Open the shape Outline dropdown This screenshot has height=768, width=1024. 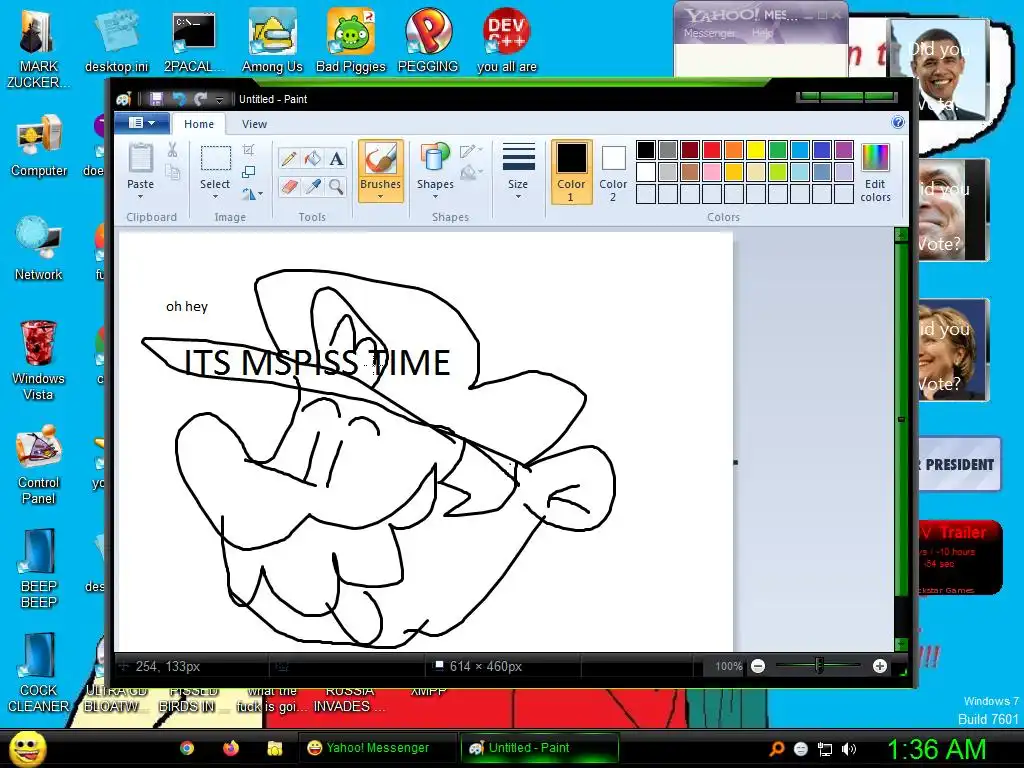[471, 151]
